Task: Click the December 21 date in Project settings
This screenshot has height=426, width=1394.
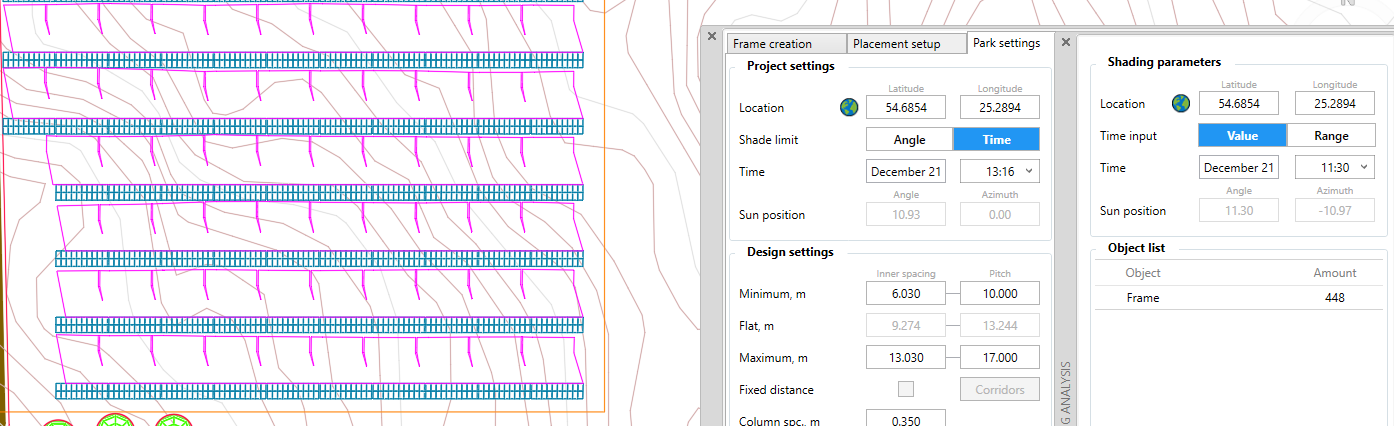Action: pyautogui.click(x=906, y=172)
